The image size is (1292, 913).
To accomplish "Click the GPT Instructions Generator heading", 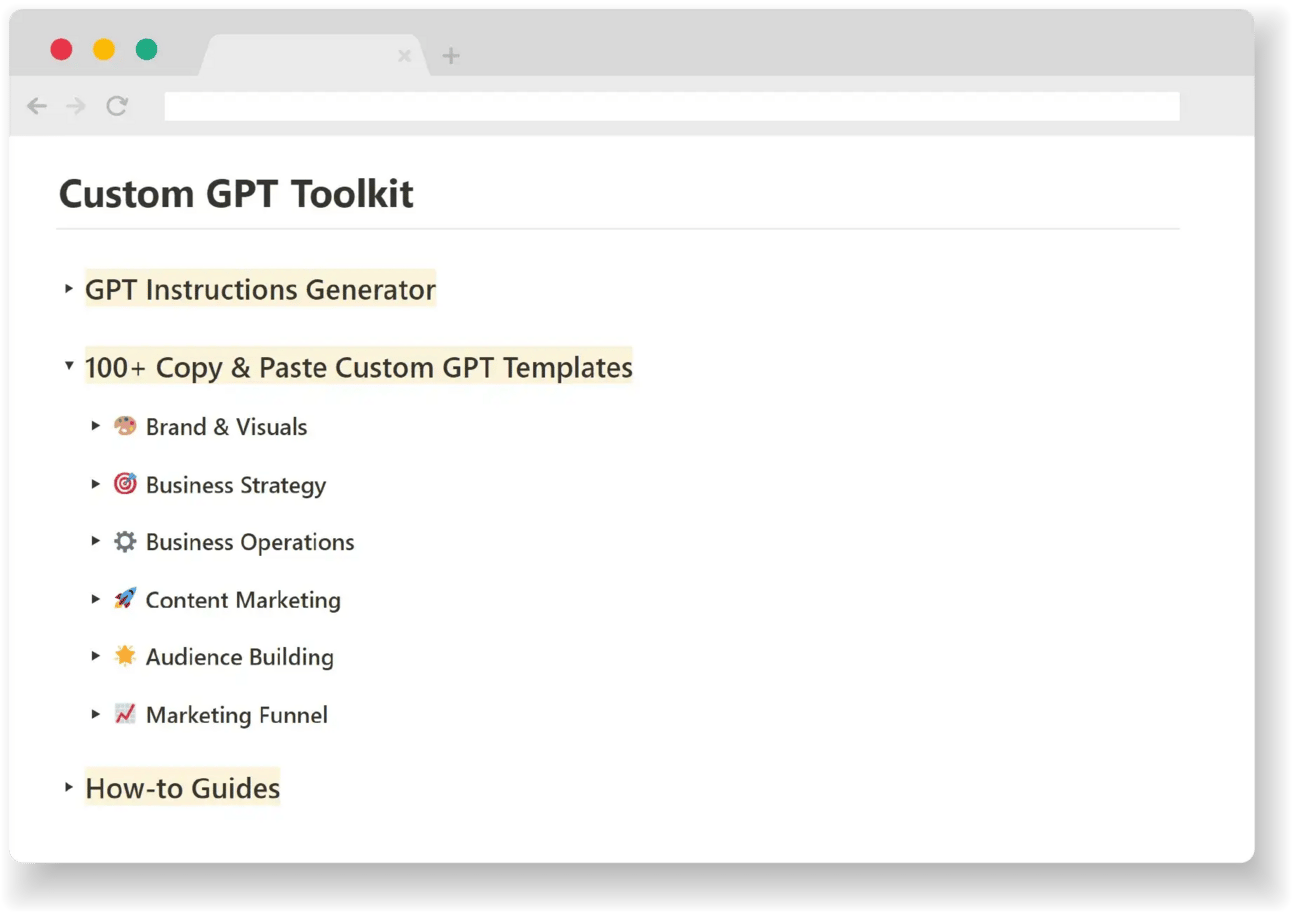I will (x=260, y=290).
